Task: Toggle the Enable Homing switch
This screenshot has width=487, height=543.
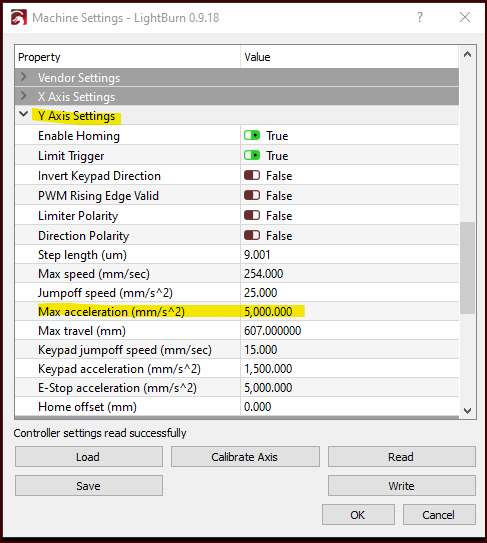Action: [252, 135]
